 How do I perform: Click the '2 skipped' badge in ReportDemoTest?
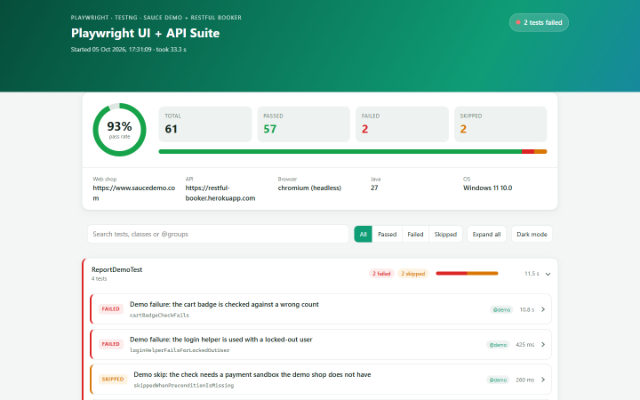point(413,273)
